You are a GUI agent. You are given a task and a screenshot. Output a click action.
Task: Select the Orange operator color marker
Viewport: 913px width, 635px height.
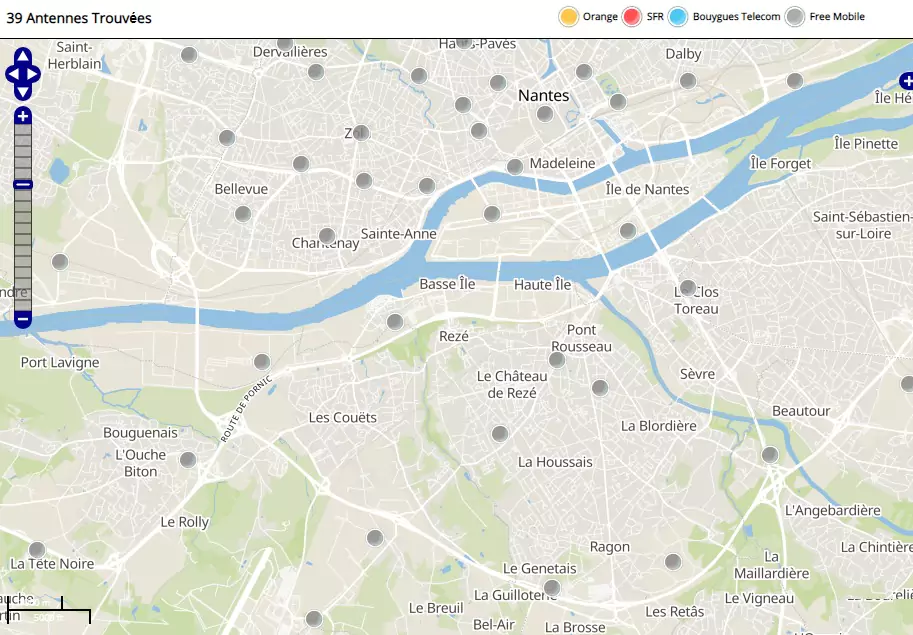pos(569,17)
